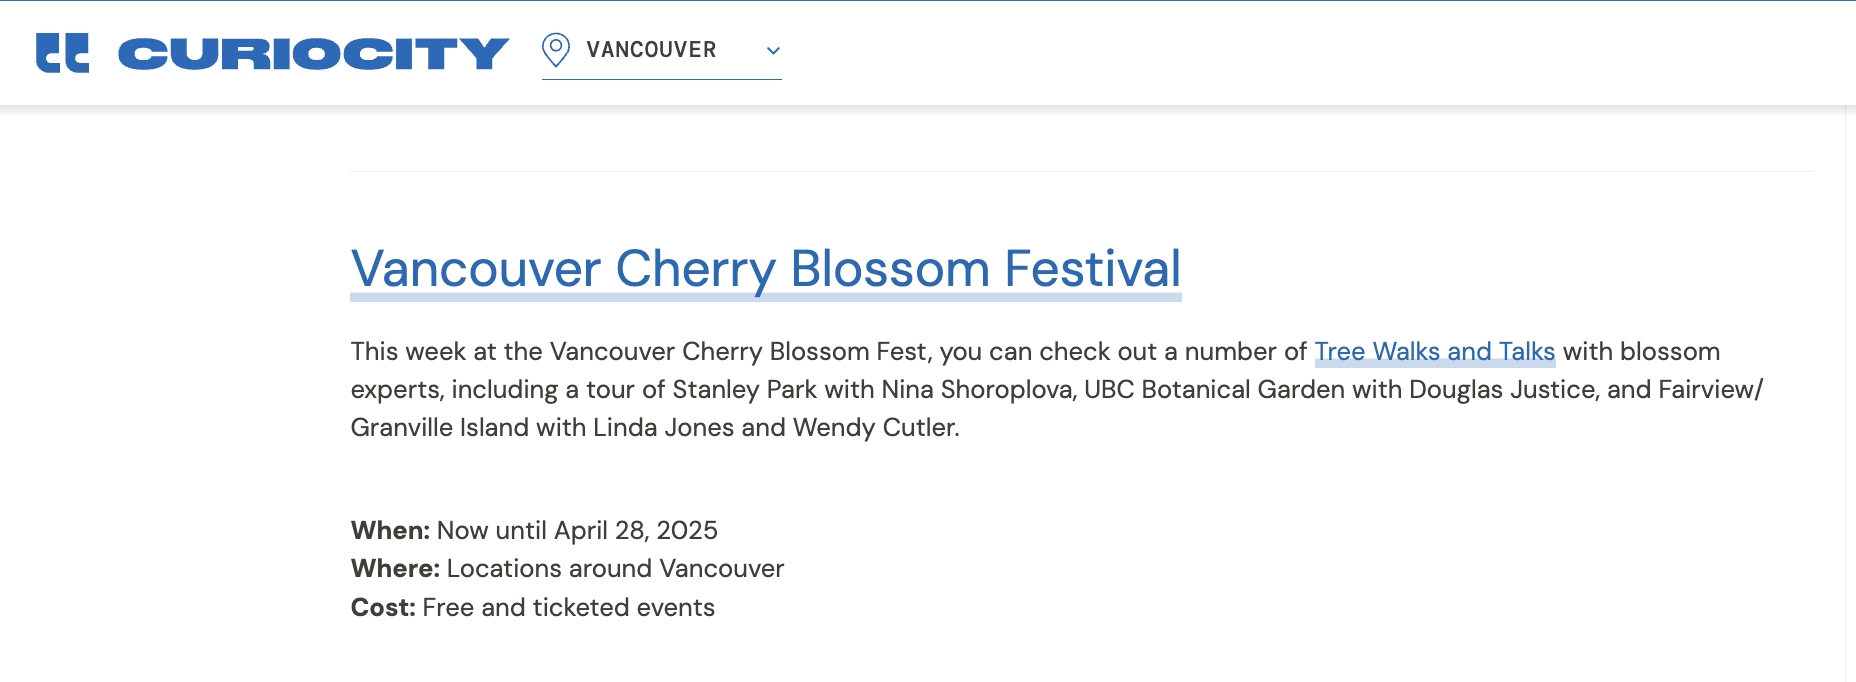Click the bold "Where:" label

click(x=395, y=568)
